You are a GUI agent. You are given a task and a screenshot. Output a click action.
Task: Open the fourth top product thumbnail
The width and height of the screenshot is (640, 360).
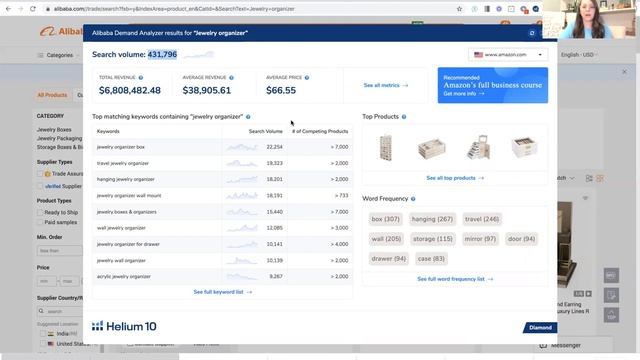tap(524, 148)
